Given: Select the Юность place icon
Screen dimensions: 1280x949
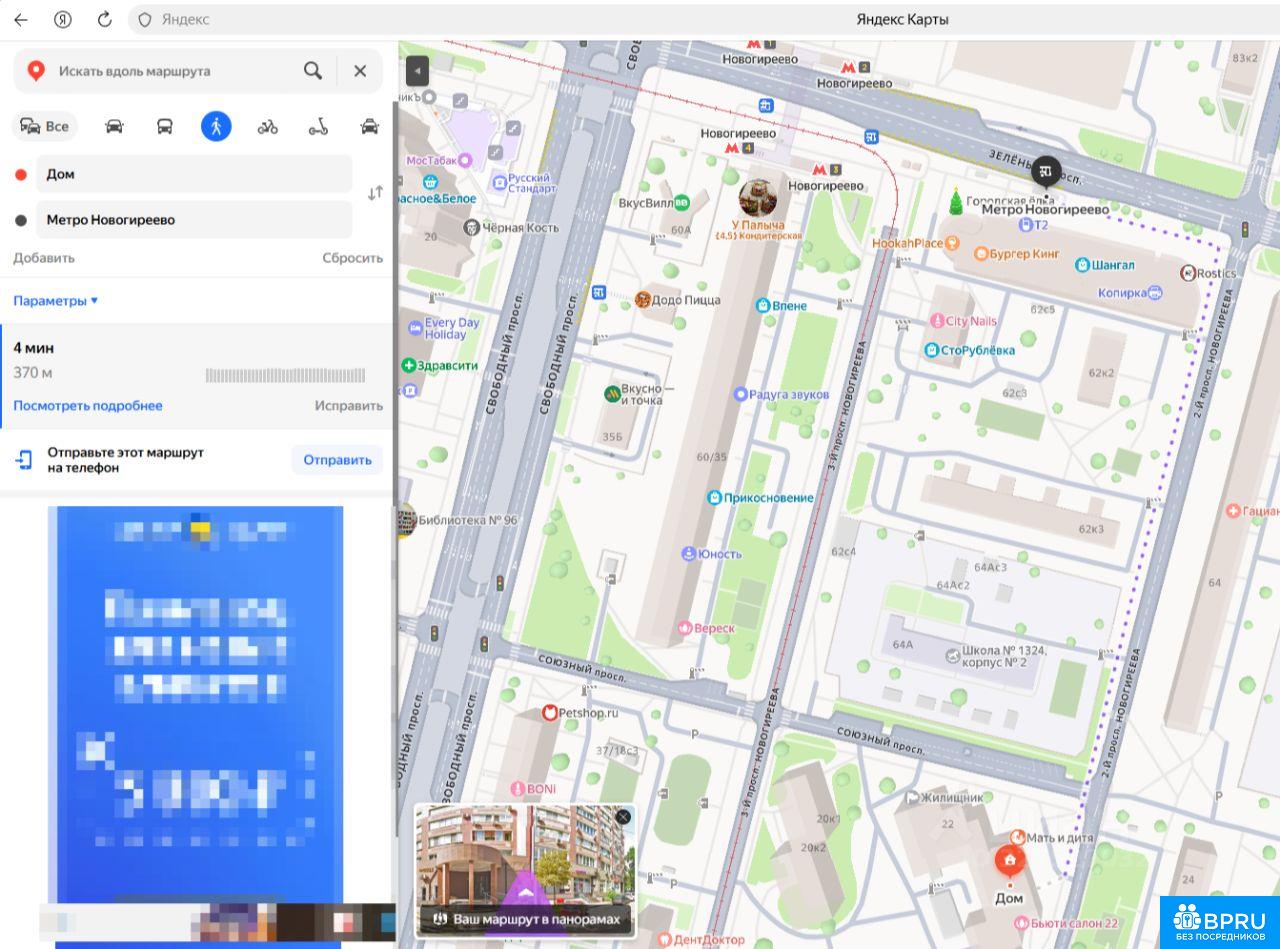Looking at the screenshot, I should tap(688, 554).
